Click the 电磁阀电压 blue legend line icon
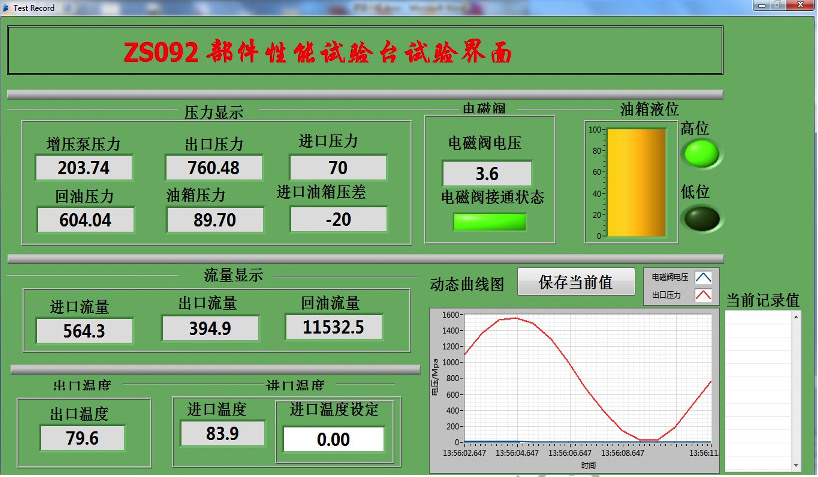Screen dimensions: 818x477 pos(703,277)
